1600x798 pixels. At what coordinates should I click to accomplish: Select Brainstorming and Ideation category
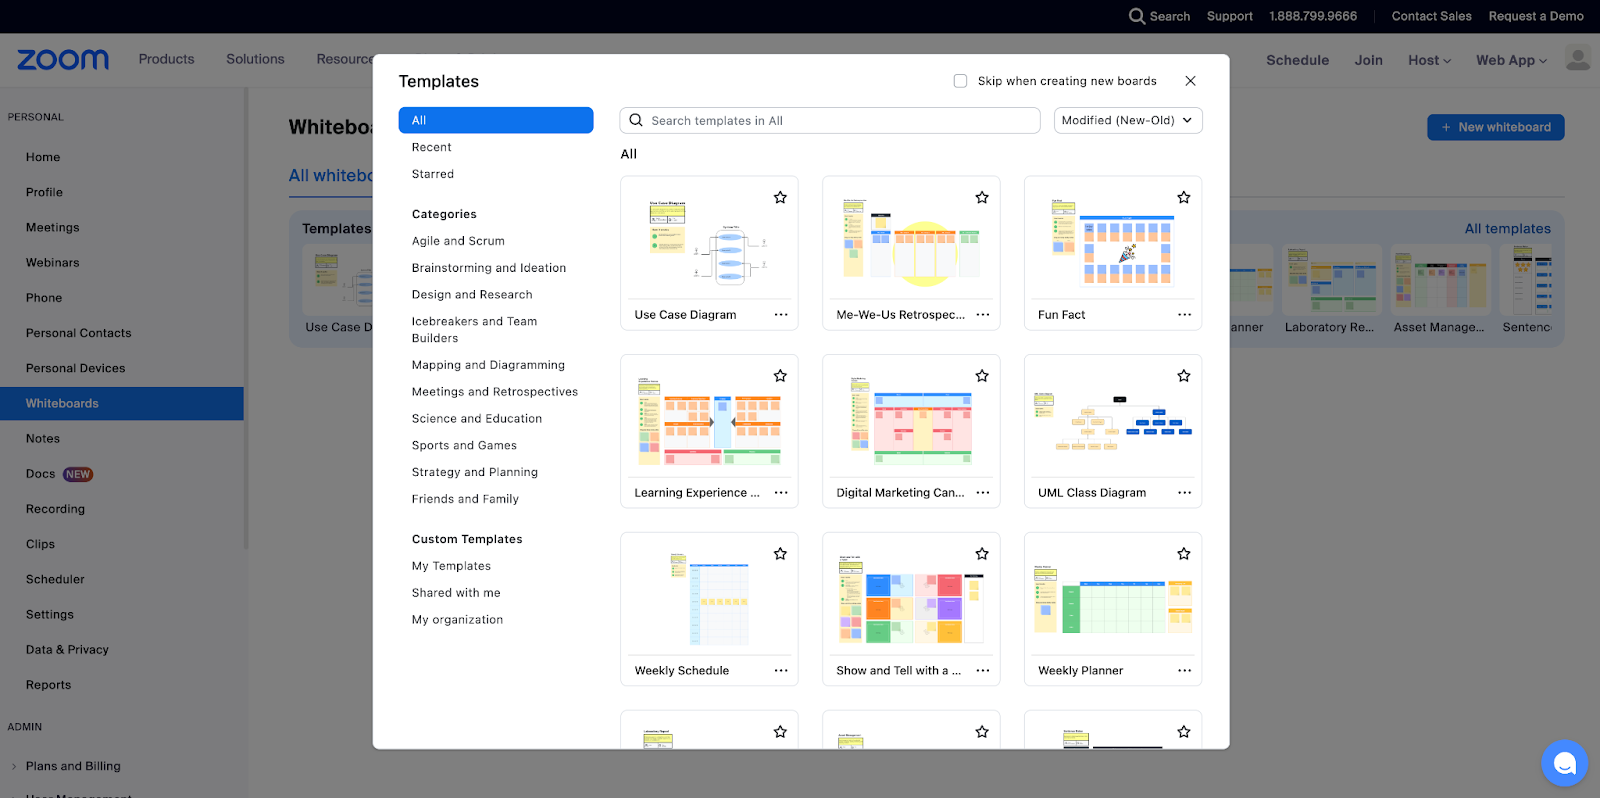tap(489, 268)
